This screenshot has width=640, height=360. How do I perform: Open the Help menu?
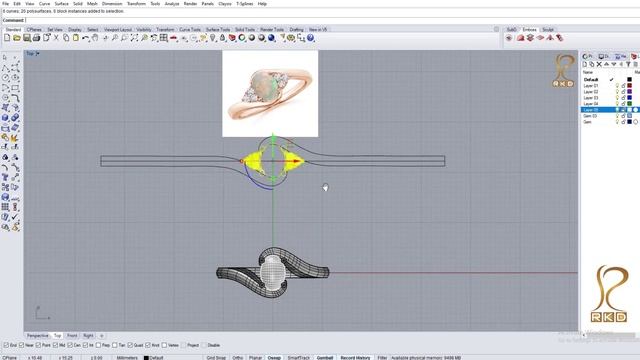262,4
